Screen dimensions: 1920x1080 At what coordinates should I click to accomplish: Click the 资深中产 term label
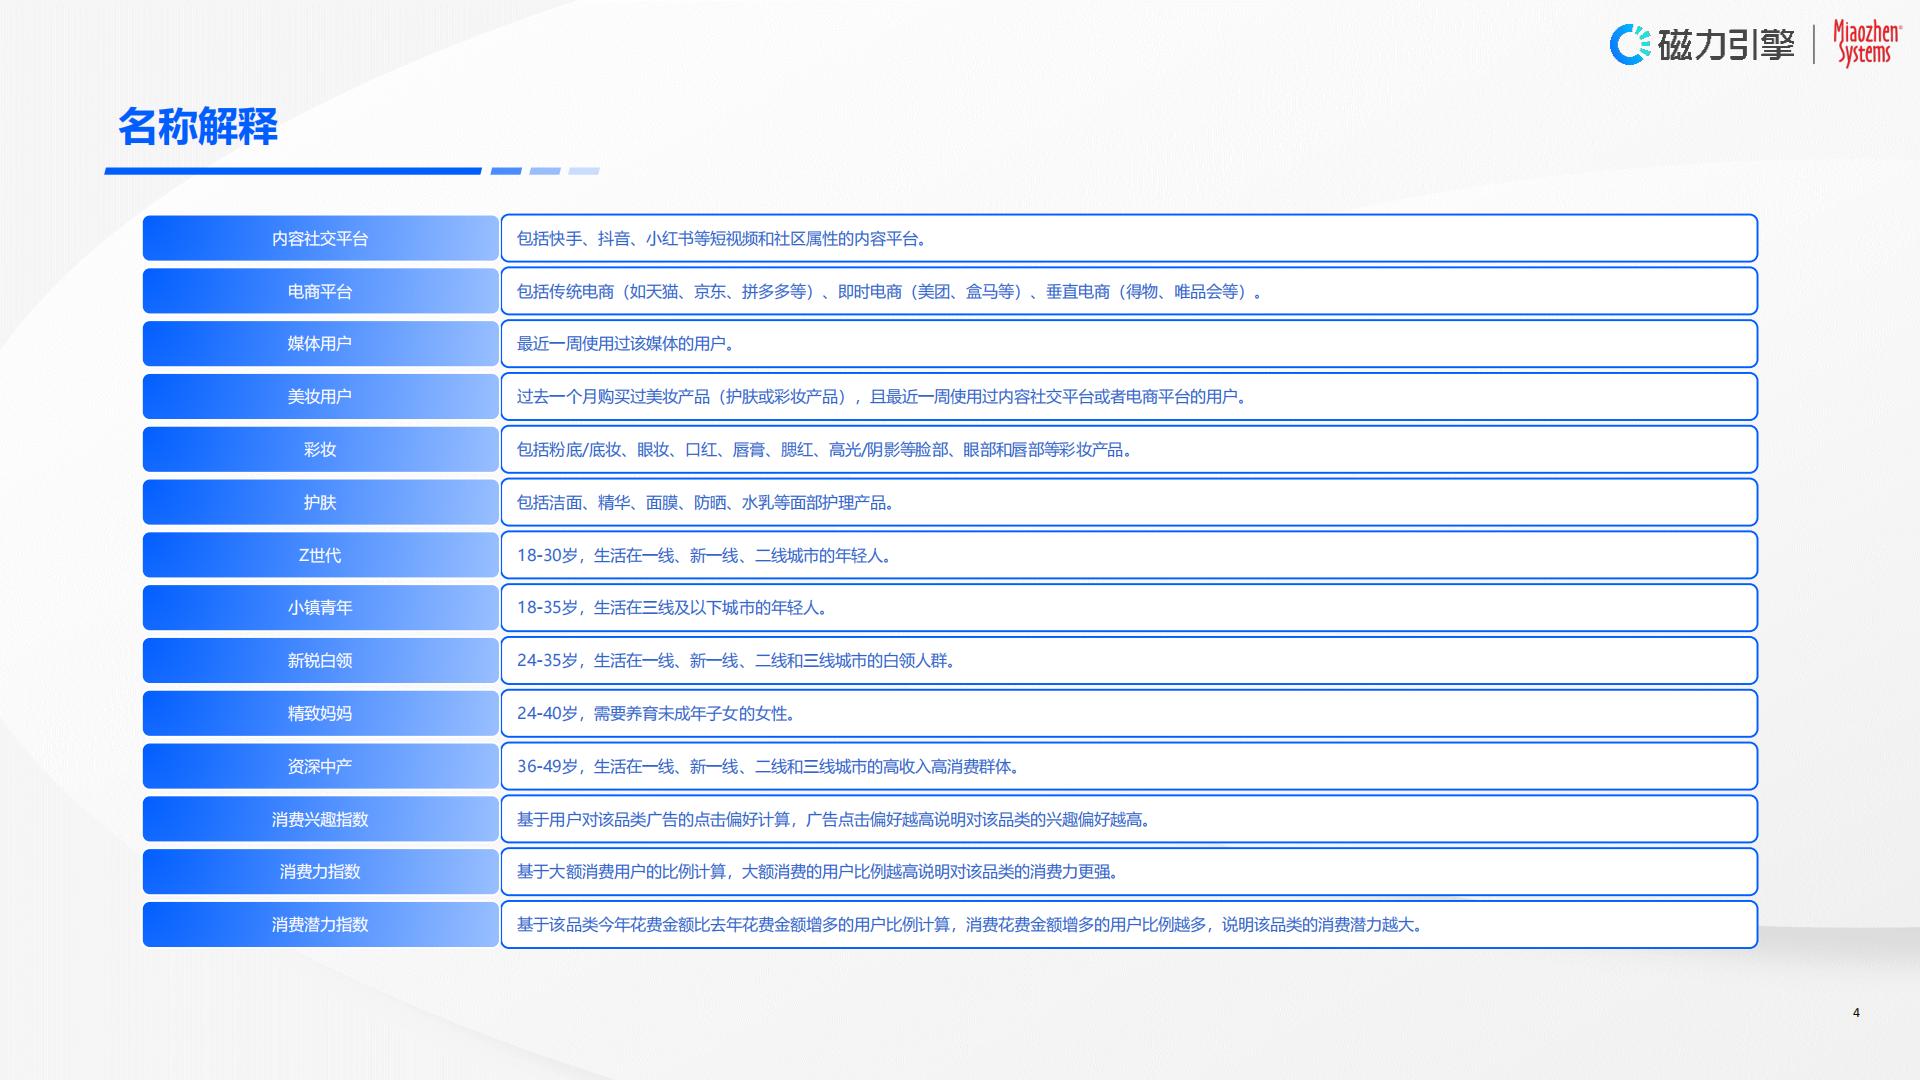320,767
